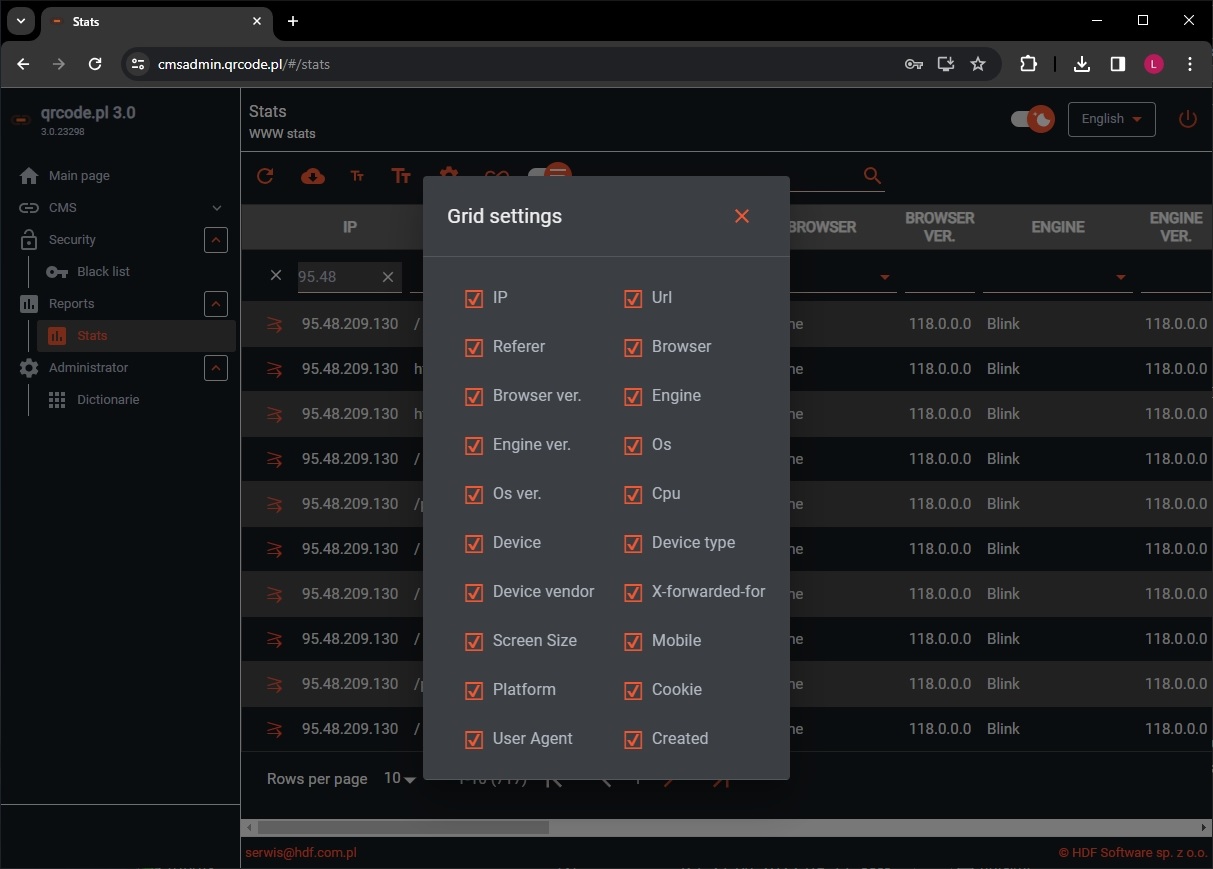Click the home icon next to Main page
Viewport: 1213px width, 869px height.
[x=30, y=175]
